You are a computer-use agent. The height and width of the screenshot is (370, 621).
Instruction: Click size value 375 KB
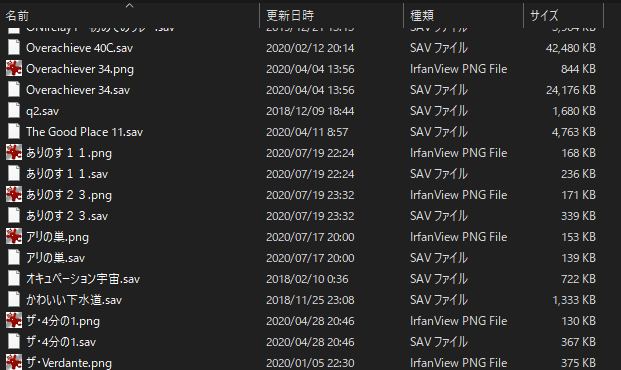click(x=578, y=363)
